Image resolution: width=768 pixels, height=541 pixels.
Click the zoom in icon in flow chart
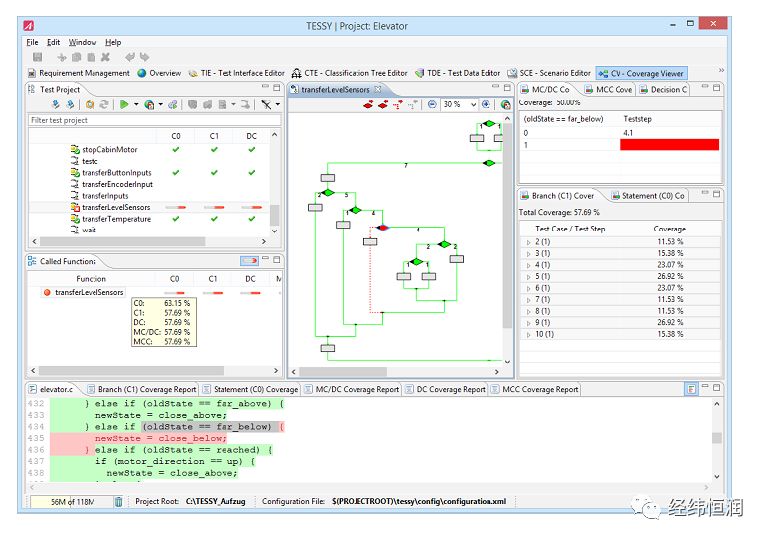[486, 104]
